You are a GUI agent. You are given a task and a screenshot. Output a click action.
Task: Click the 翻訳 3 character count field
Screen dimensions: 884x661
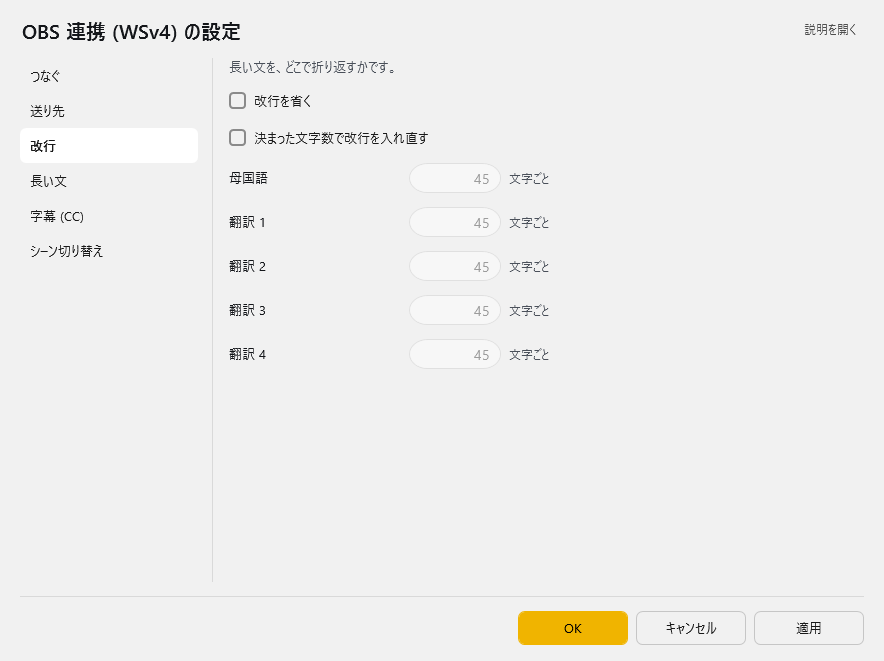click(455, 310)
